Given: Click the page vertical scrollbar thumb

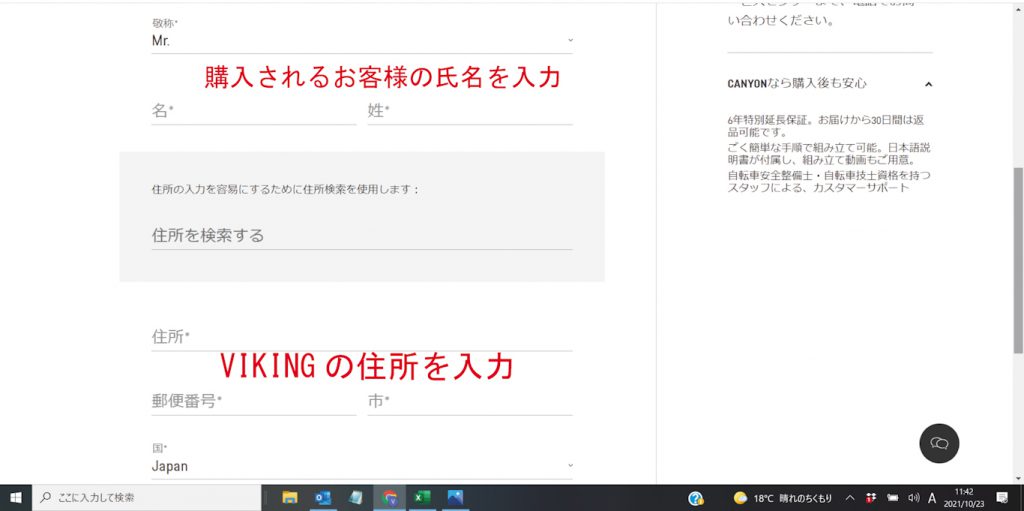Looking at the screenshot, I should [x=1018, y=250].
